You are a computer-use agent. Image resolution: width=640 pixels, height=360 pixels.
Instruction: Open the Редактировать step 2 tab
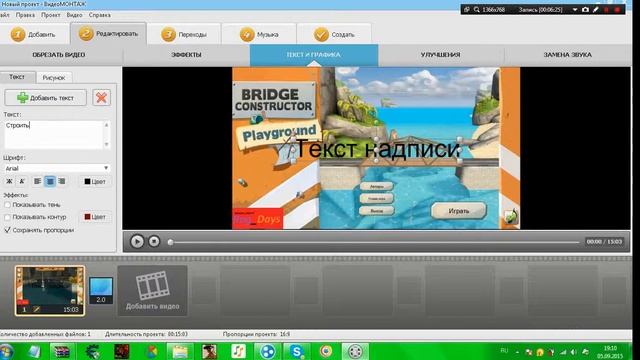click(108, 33)
